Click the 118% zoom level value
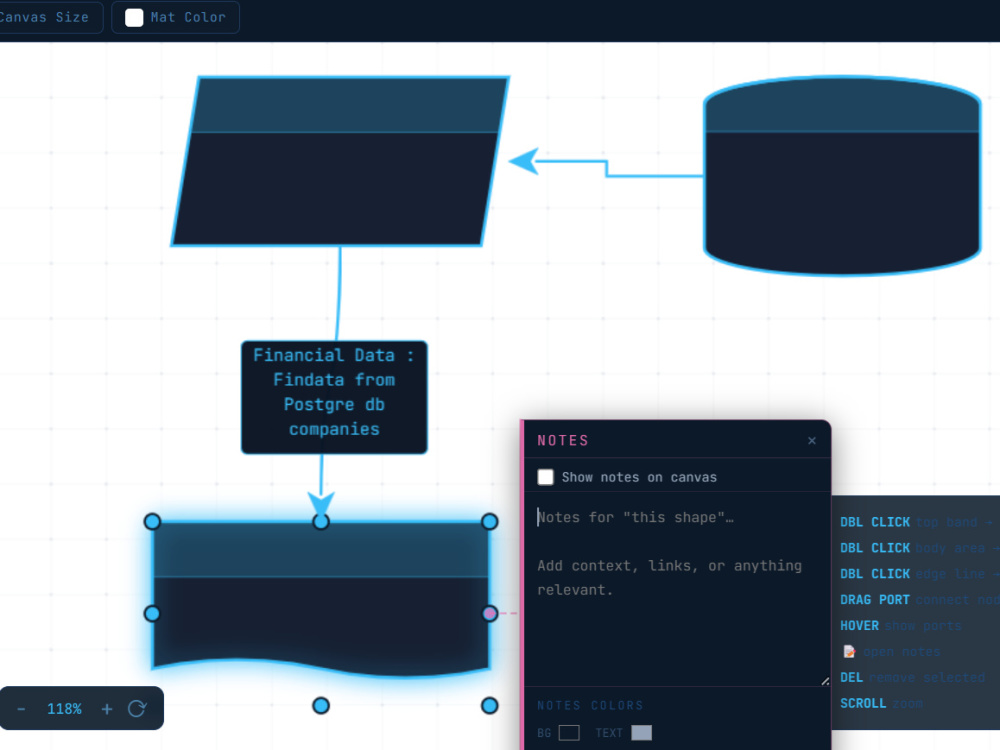The height and width of the screenshot is (750, 1000). click(64, 709)
